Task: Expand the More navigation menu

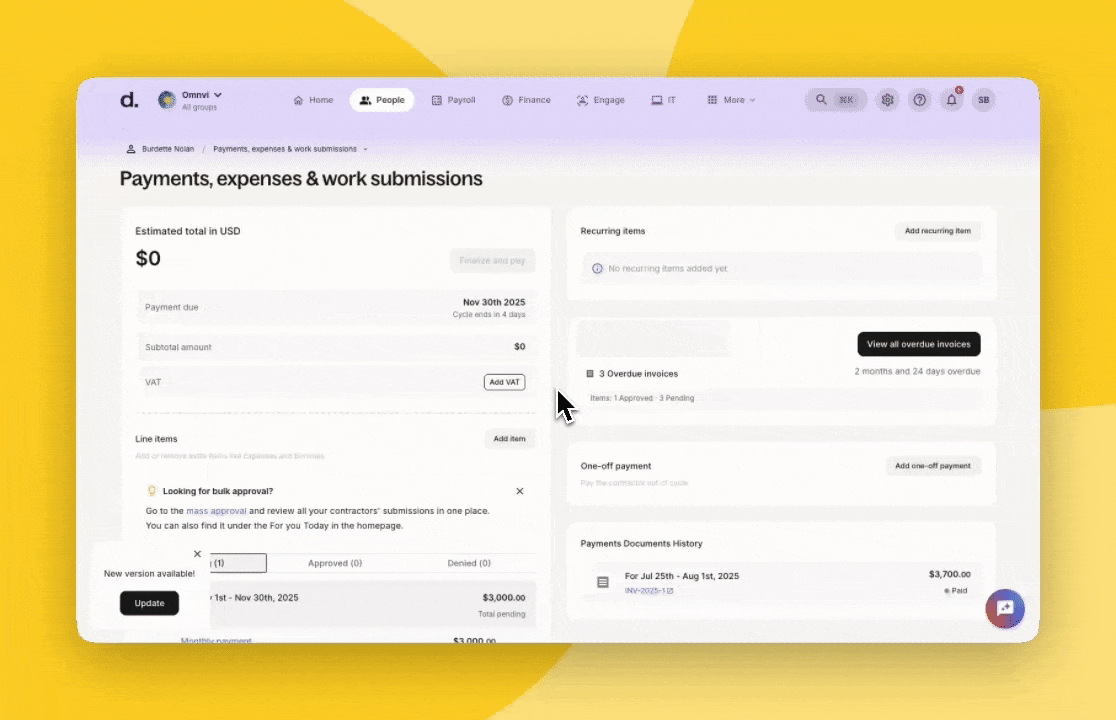Action: pos(731,100)
